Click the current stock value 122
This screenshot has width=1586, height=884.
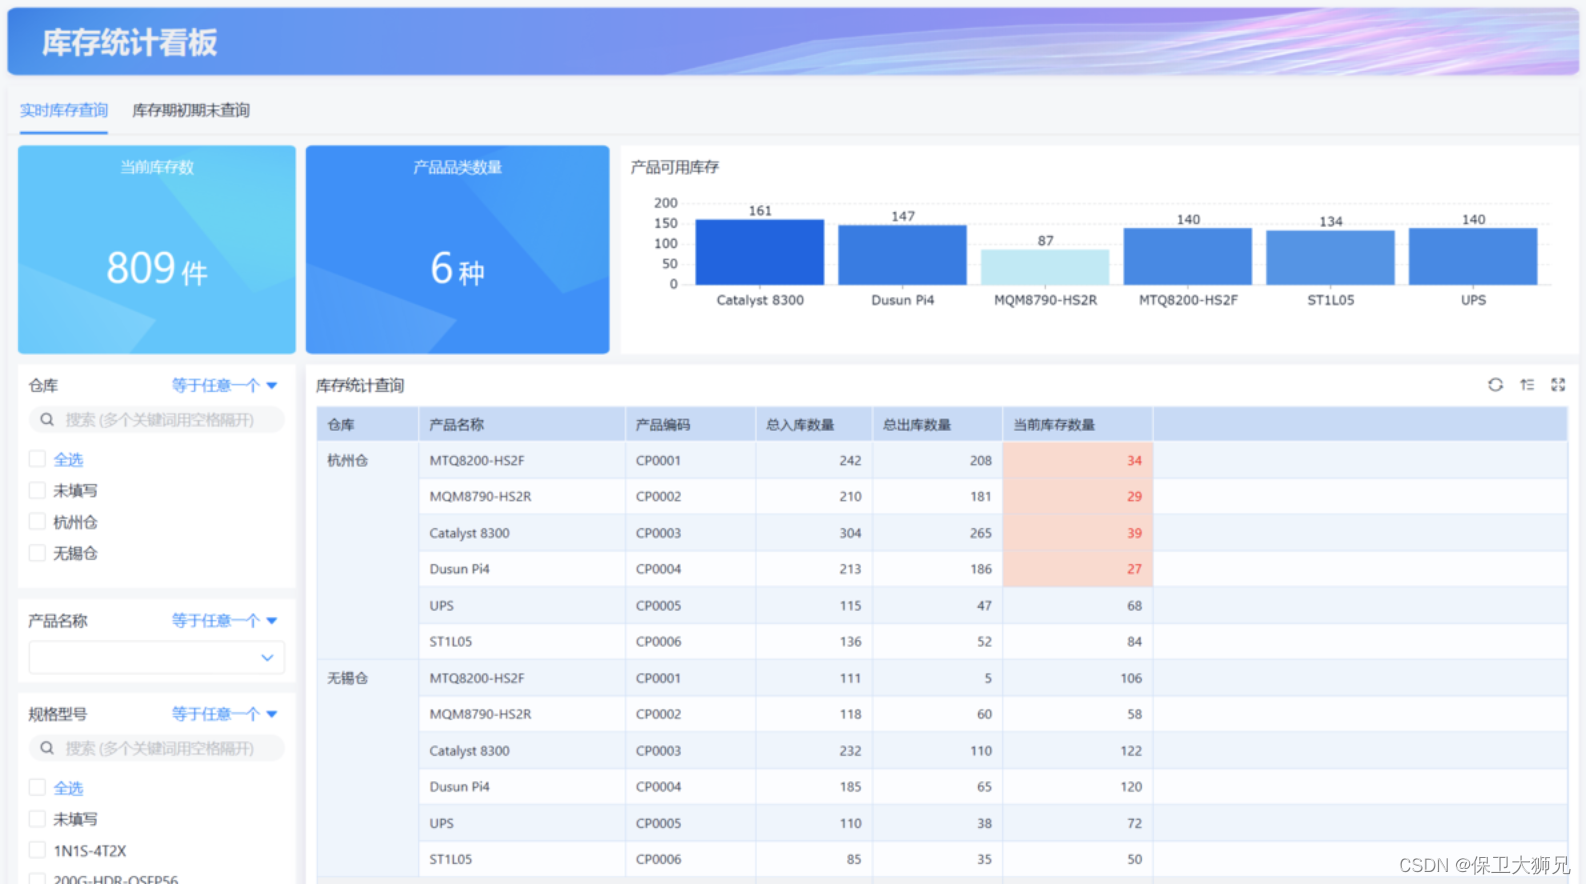1131,750
